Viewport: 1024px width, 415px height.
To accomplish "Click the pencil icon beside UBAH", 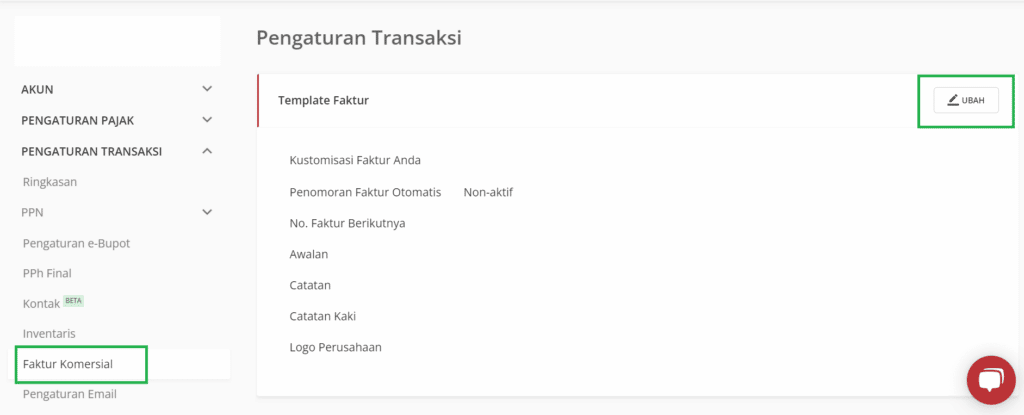I will tap(953, 100).
